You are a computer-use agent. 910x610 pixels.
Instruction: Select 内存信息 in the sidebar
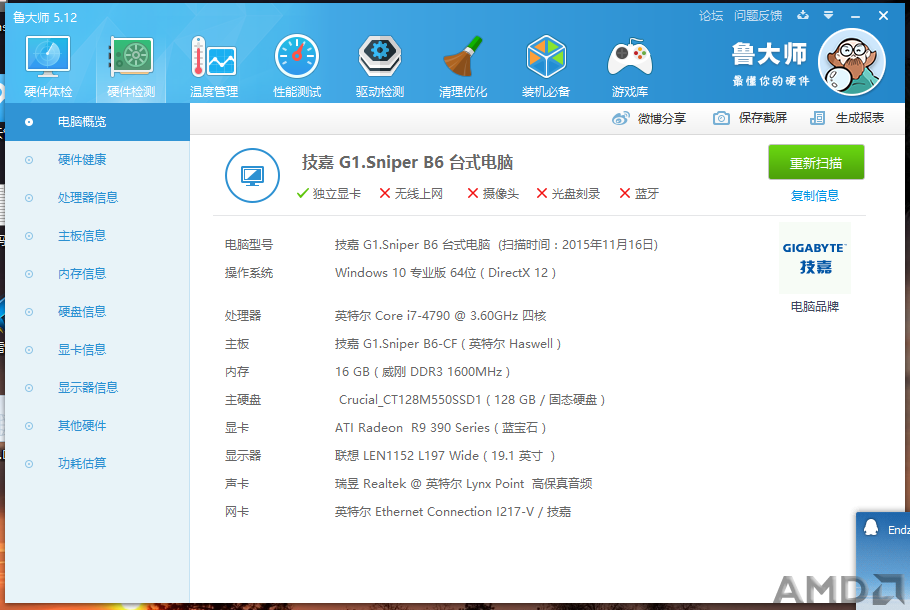(98, 274)
